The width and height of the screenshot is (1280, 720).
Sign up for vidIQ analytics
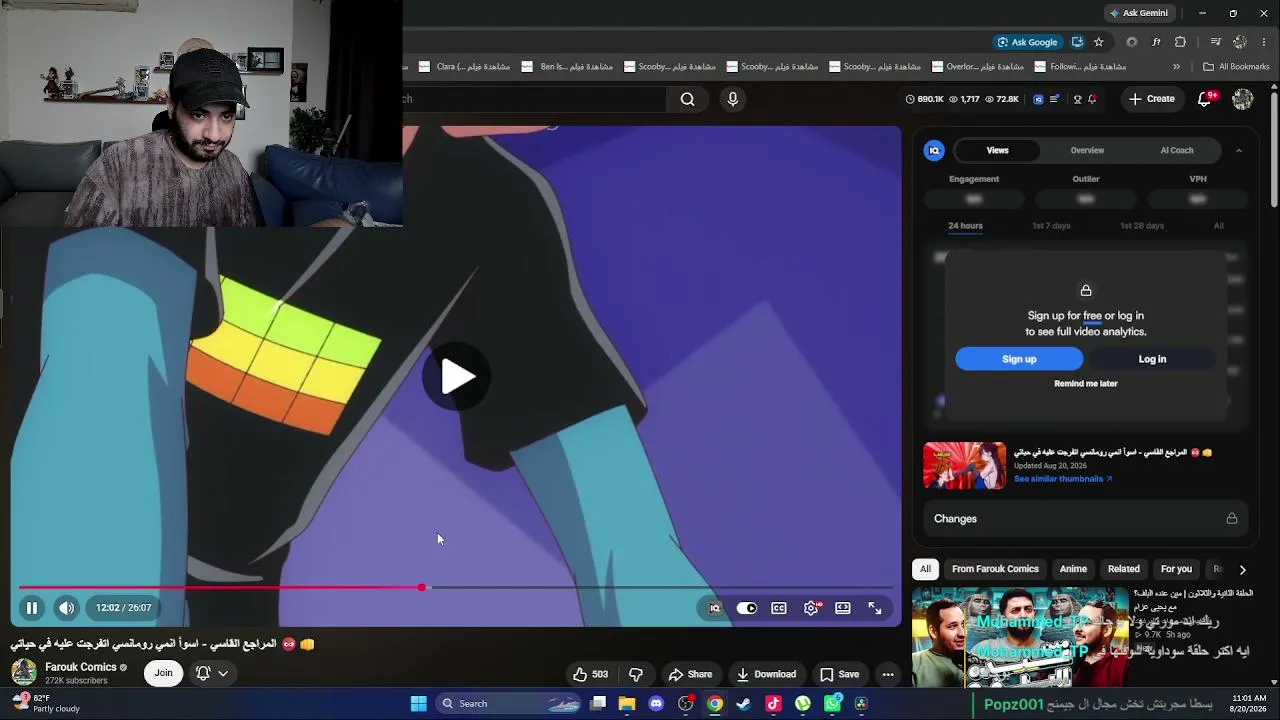point(1019,359)
